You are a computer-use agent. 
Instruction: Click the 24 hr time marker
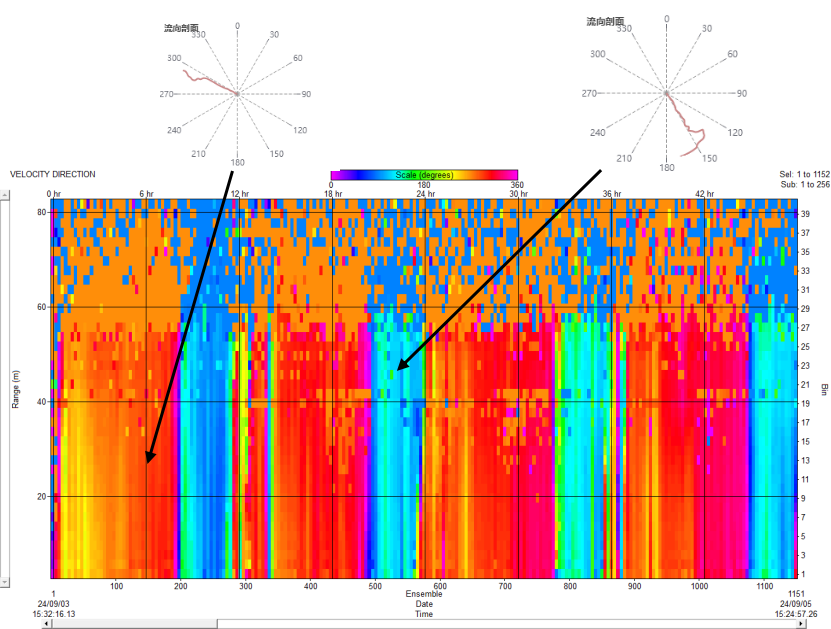pos(426,193)
